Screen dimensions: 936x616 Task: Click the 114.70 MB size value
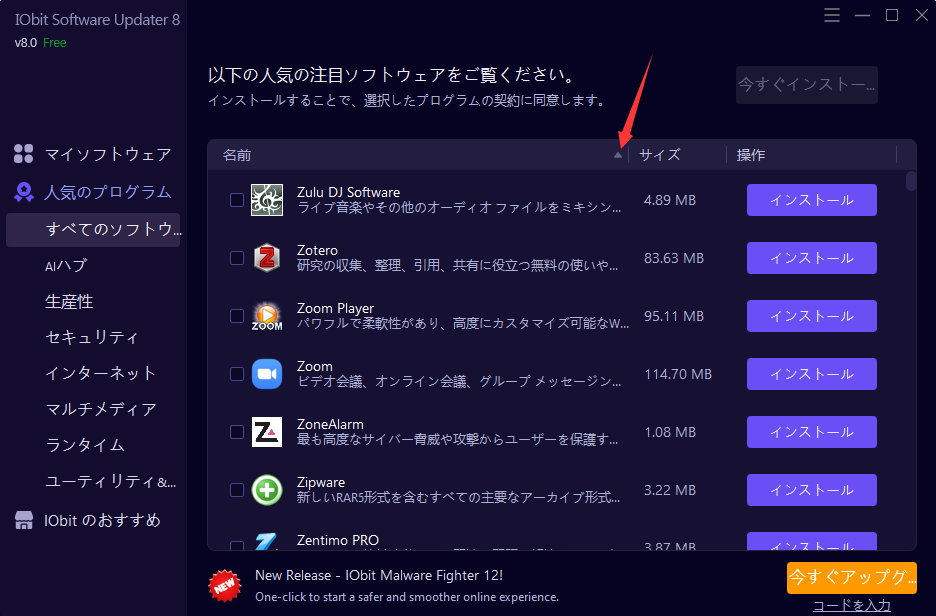(678, 374)
